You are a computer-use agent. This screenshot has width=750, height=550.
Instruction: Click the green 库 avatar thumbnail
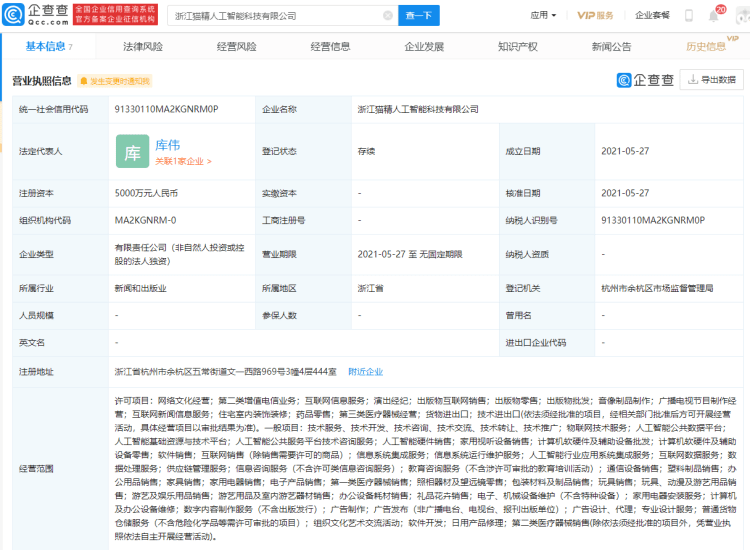pyautogui.click(x=132, y=152)
